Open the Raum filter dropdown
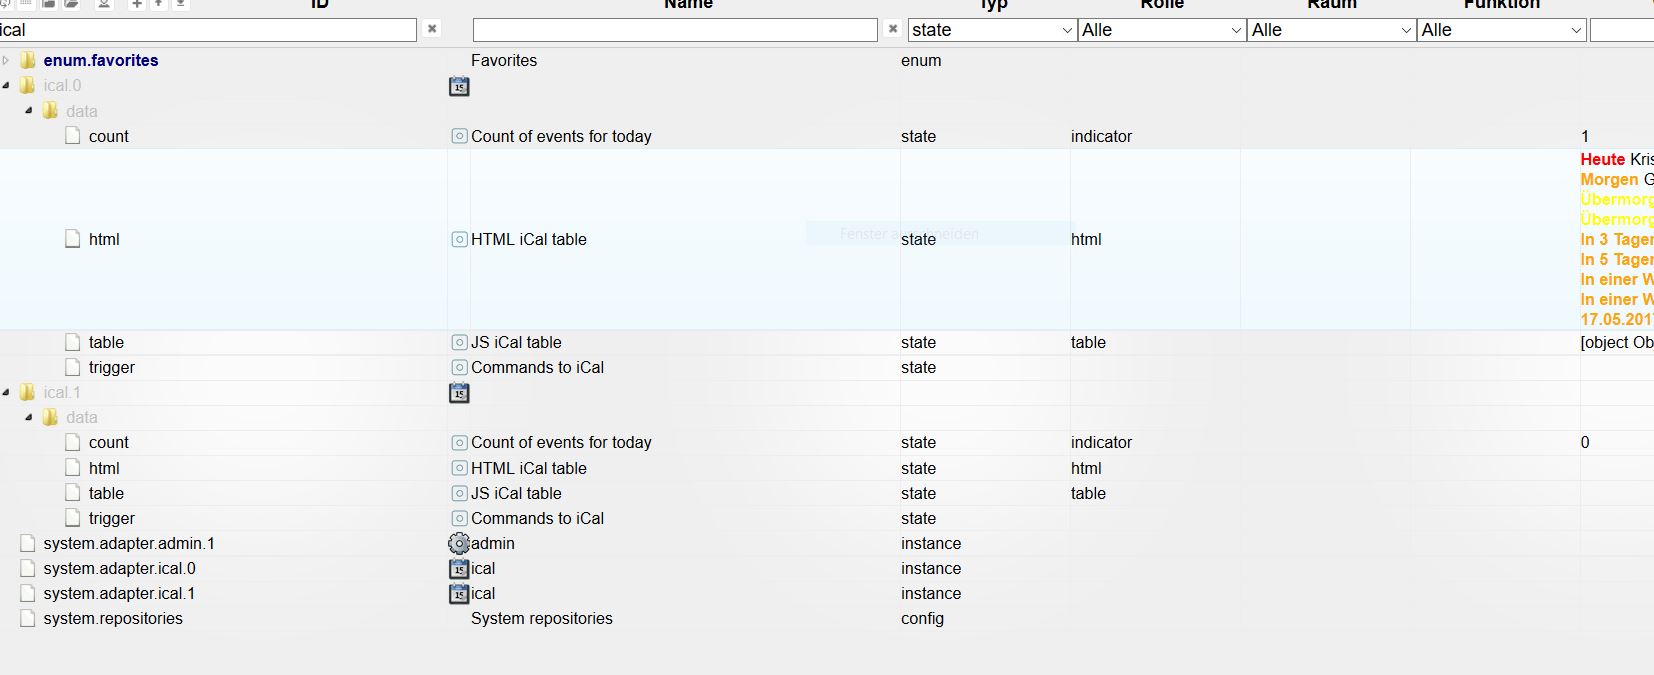 (x=1331, y=30)
